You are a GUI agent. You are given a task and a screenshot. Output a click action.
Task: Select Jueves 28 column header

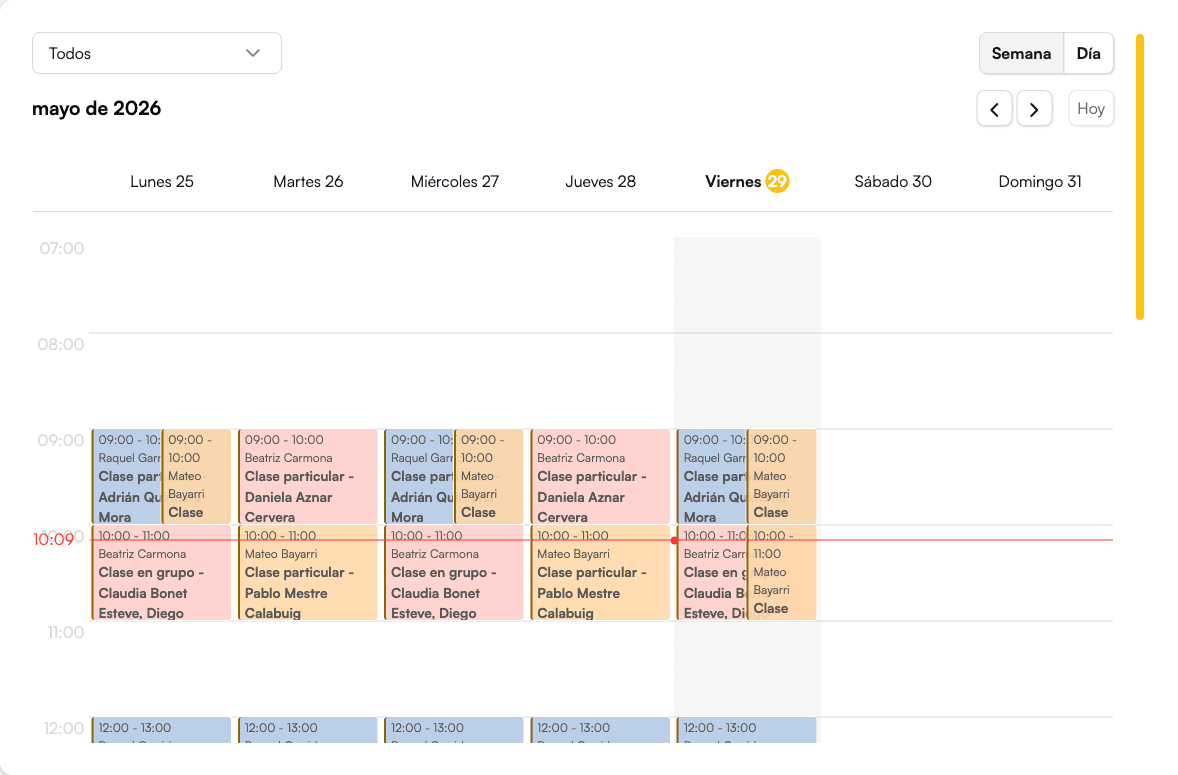point(600,182)
